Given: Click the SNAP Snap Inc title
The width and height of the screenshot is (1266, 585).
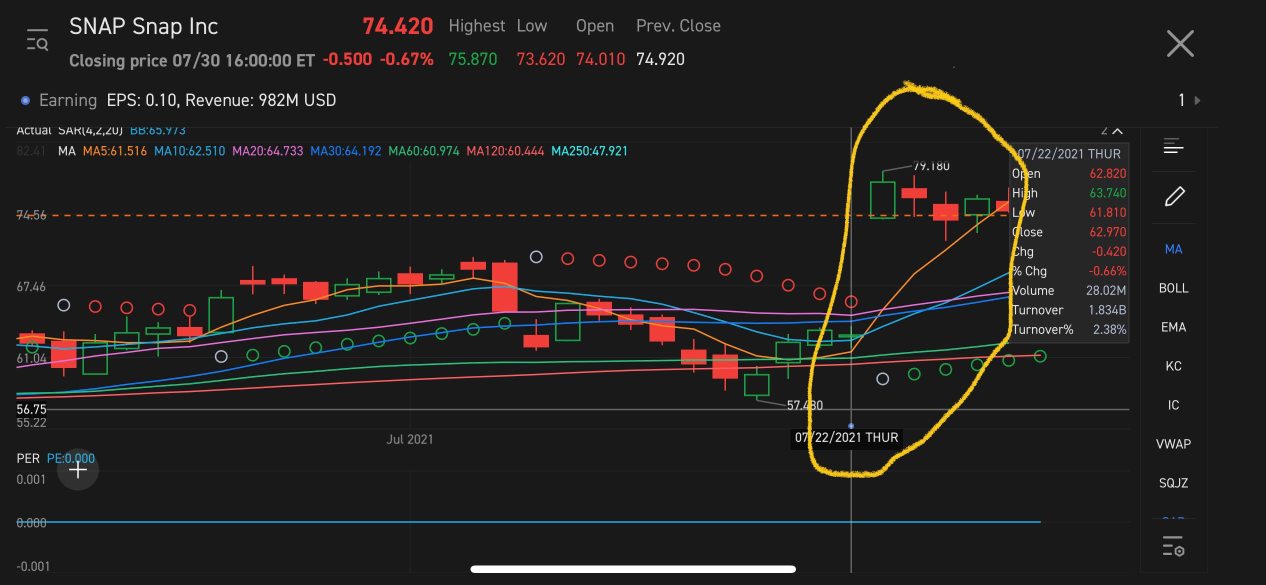Looking at the screenshot, I should click(x=143, y=26).
